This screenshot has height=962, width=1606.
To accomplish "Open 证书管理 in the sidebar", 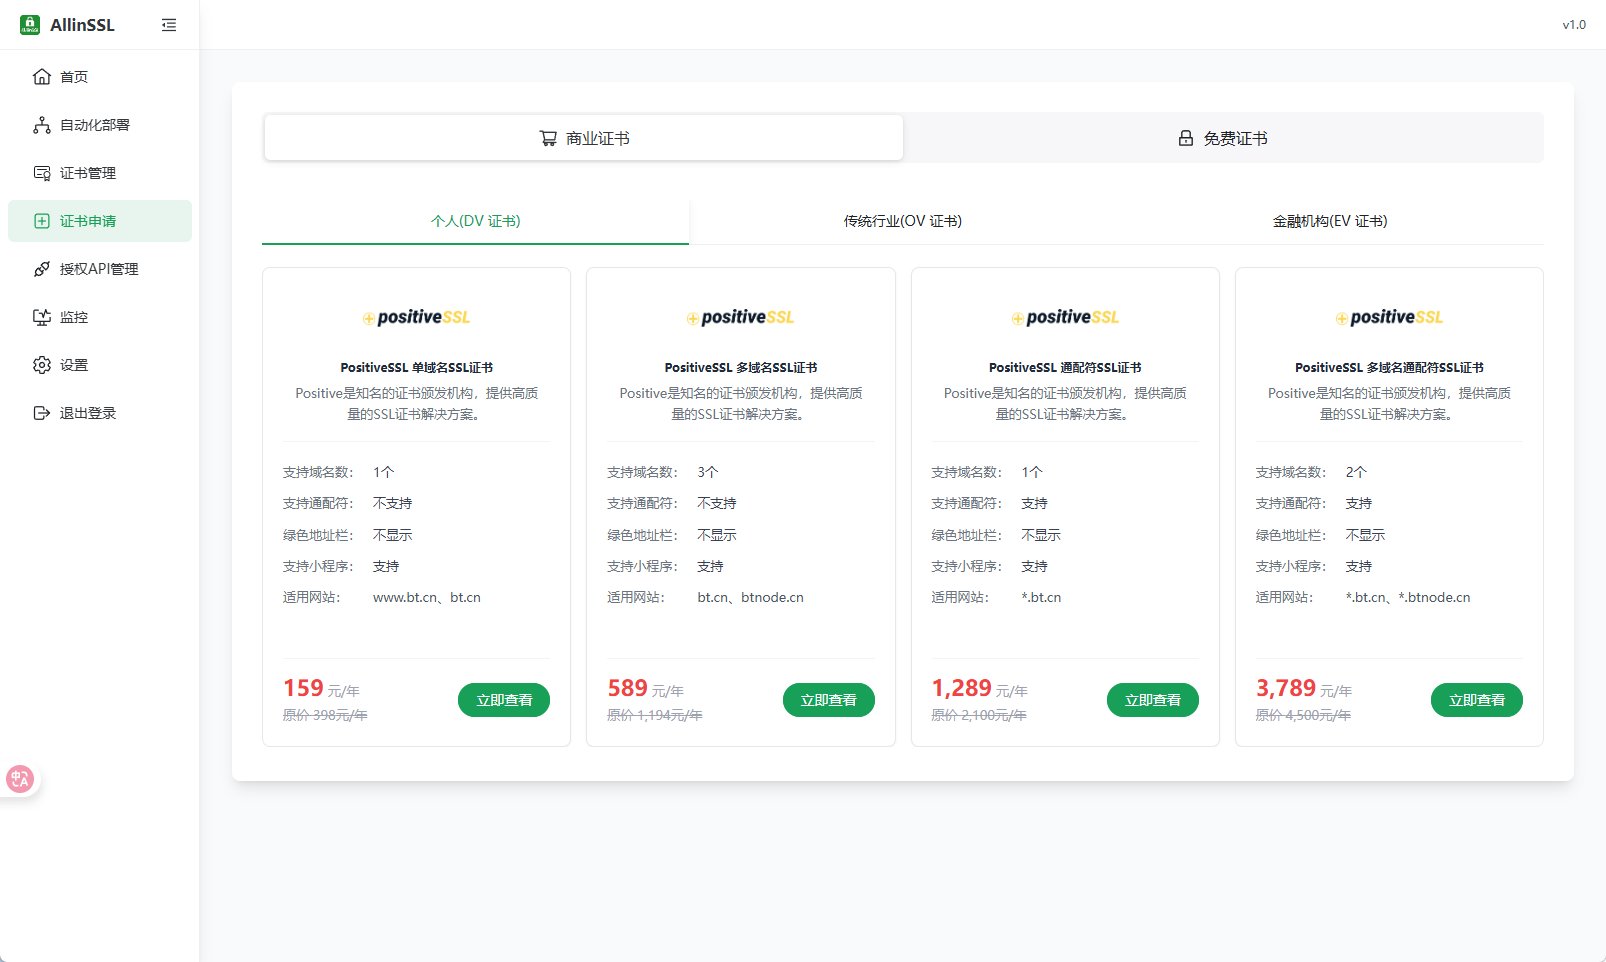I will pos(100,173).
